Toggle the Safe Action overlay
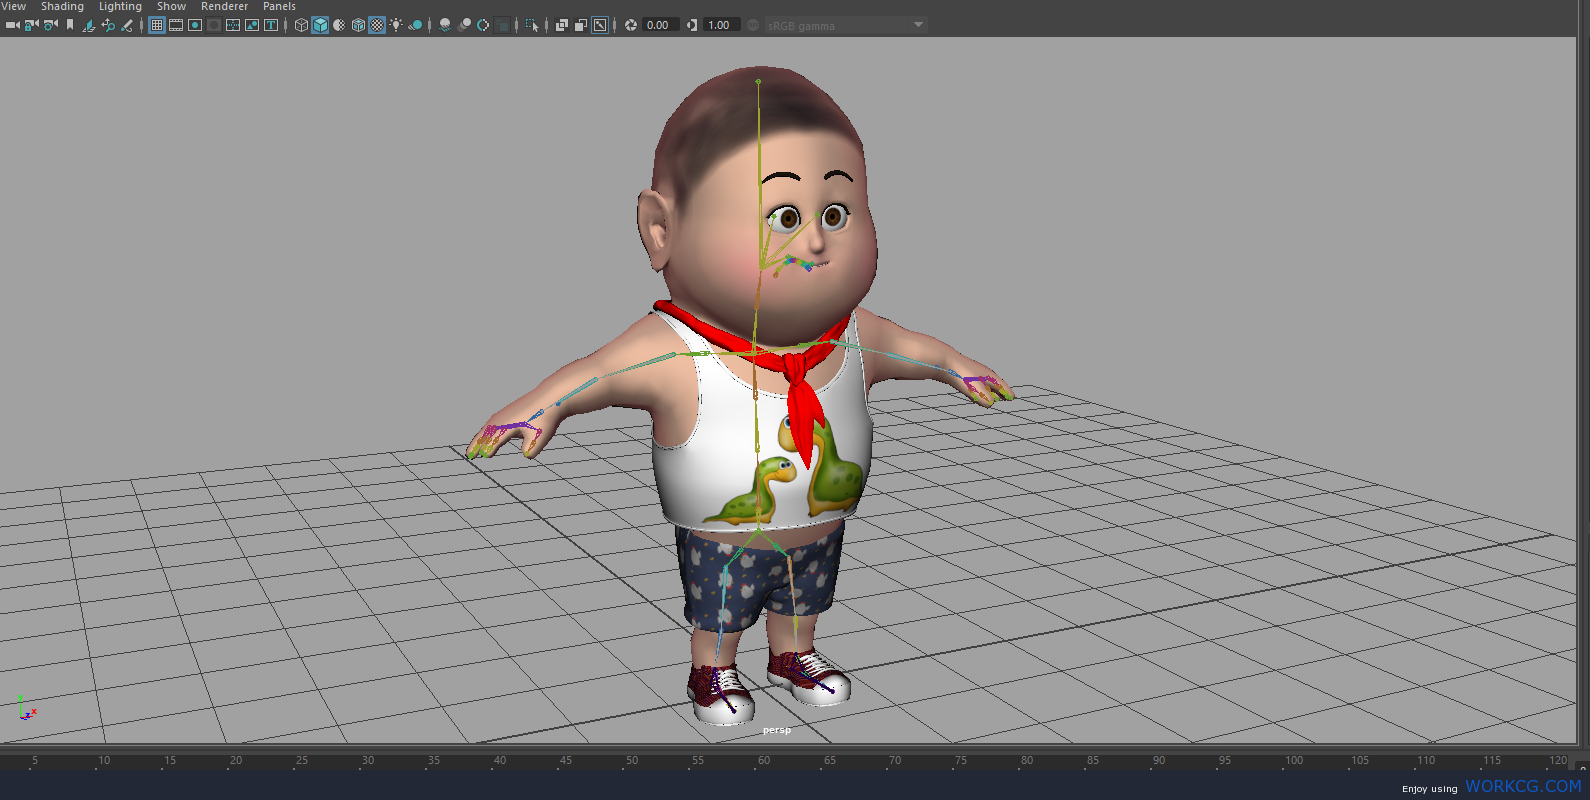 click(x=252, y=25)
